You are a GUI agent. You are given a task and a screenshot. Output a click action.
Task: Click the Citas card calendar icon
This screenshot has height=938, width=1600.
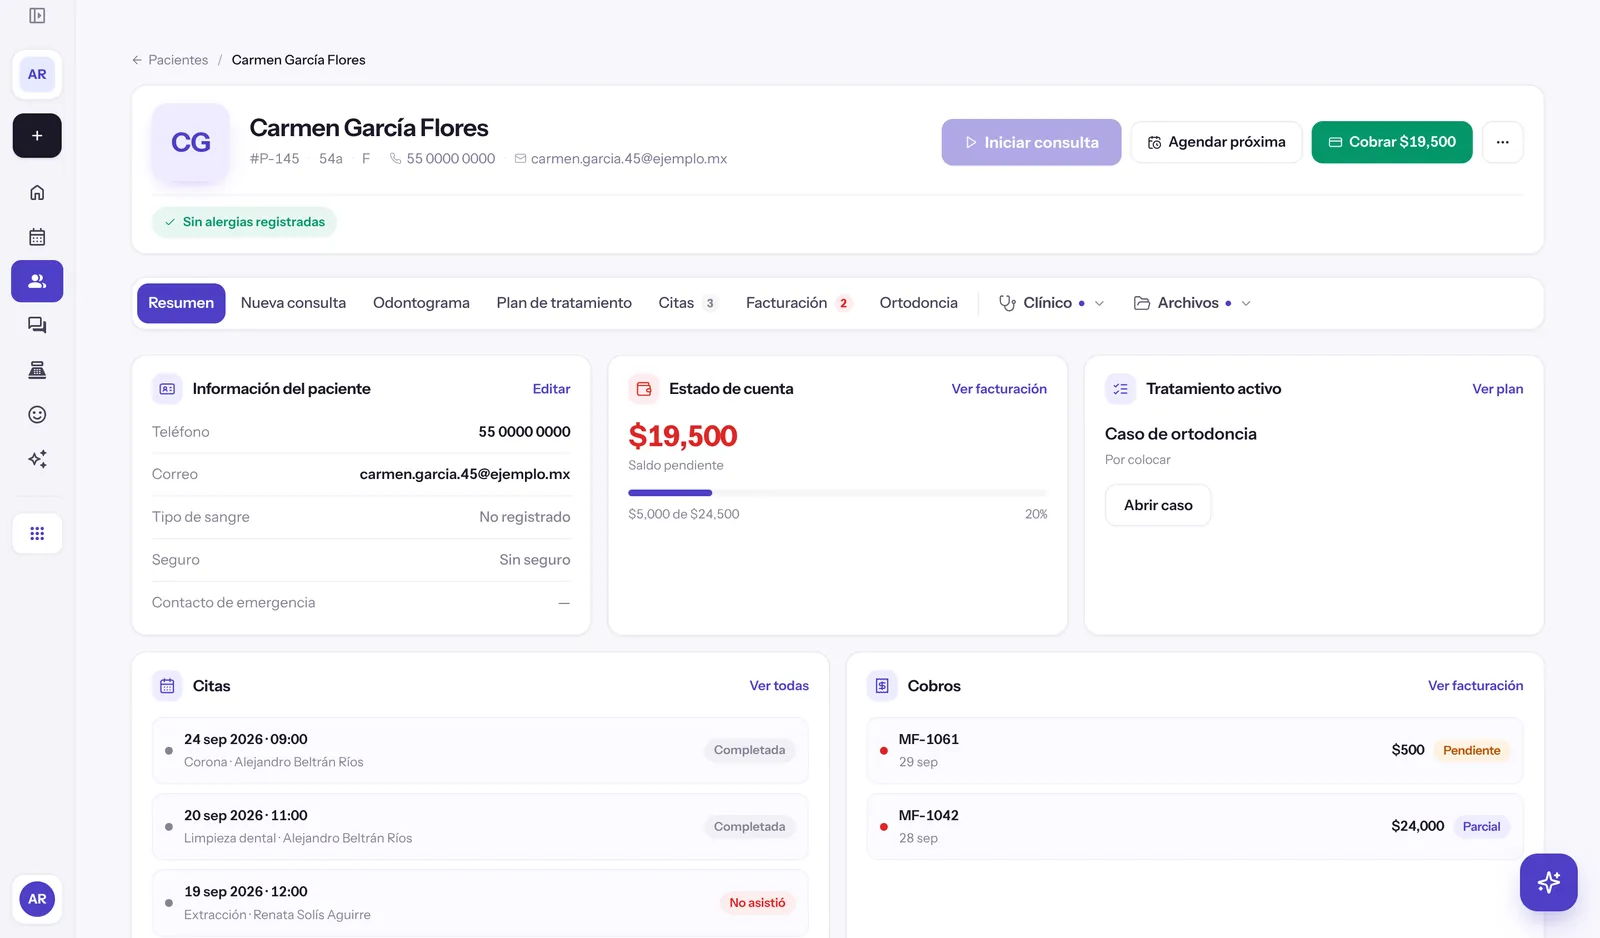tap(167, 686)
